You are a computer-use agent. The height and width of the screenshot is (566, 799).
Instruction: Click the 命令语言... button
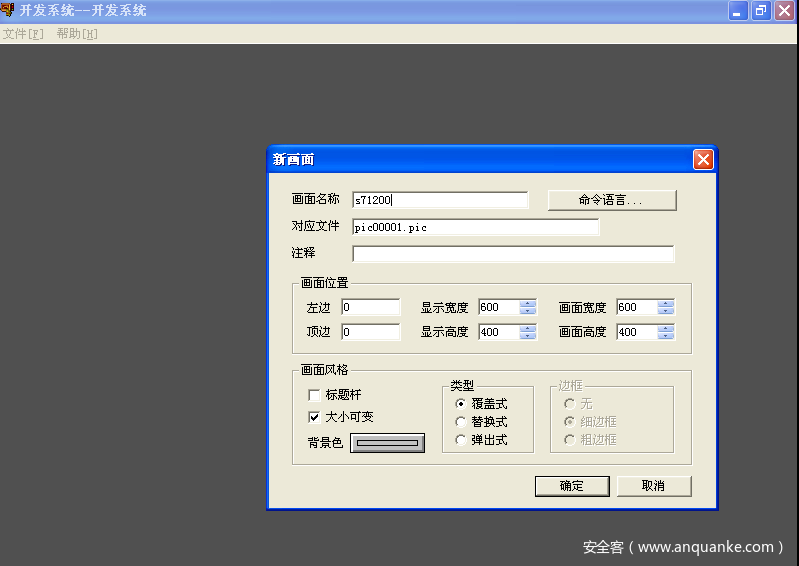coord(612,200)
